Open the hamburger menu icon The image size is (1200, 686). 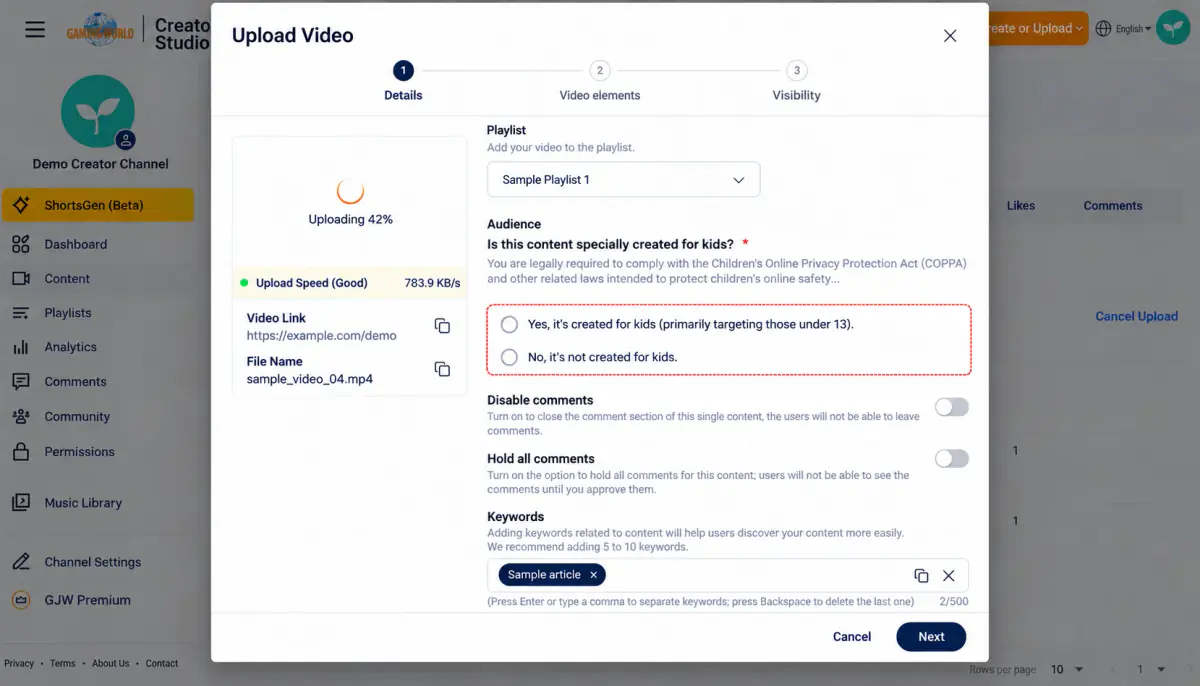(35, 29)
